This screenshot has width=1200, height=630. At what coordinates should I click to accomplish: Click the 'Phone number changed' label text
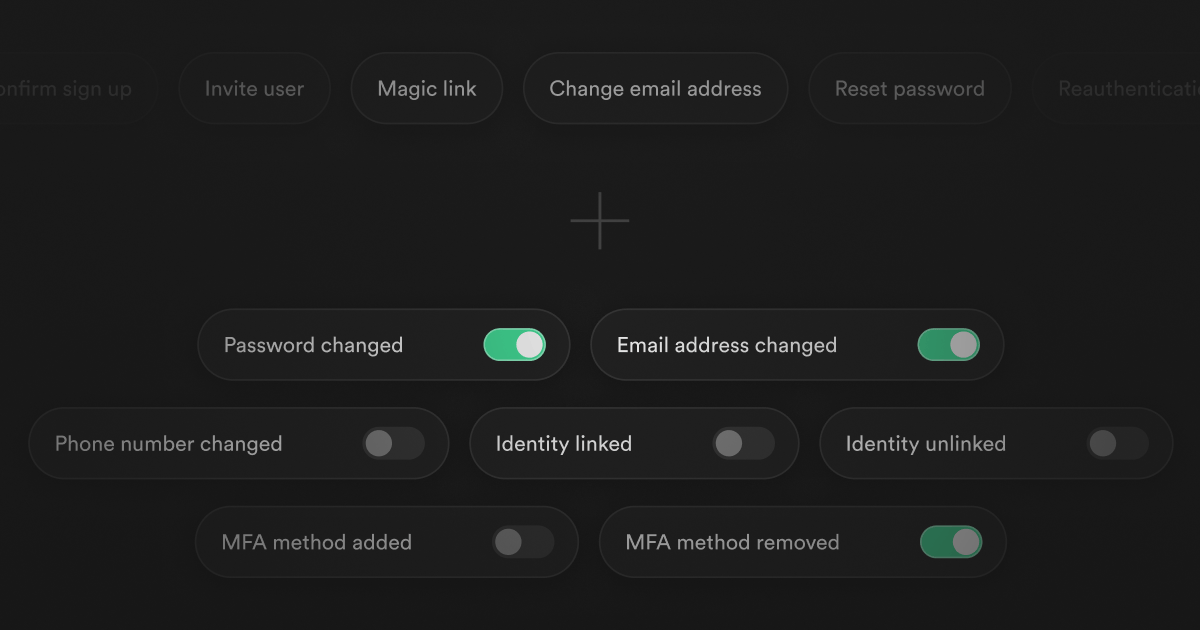(x=168, y=444)
